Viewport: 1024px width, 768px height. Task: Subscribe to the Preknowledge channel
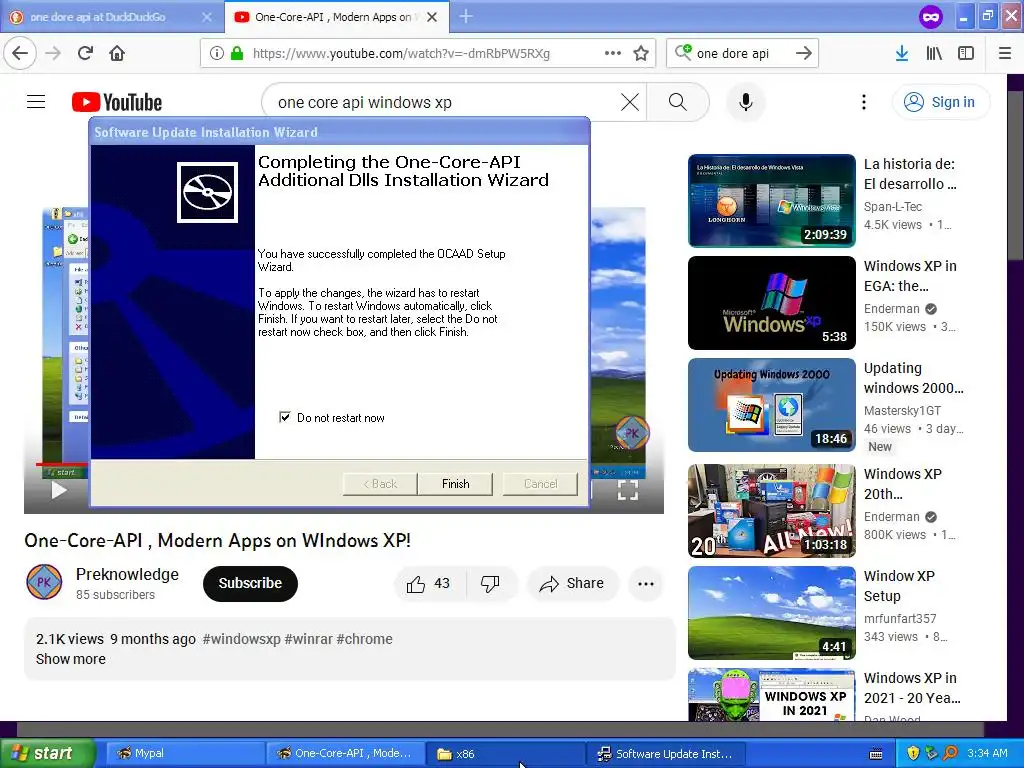coord(250,583)
